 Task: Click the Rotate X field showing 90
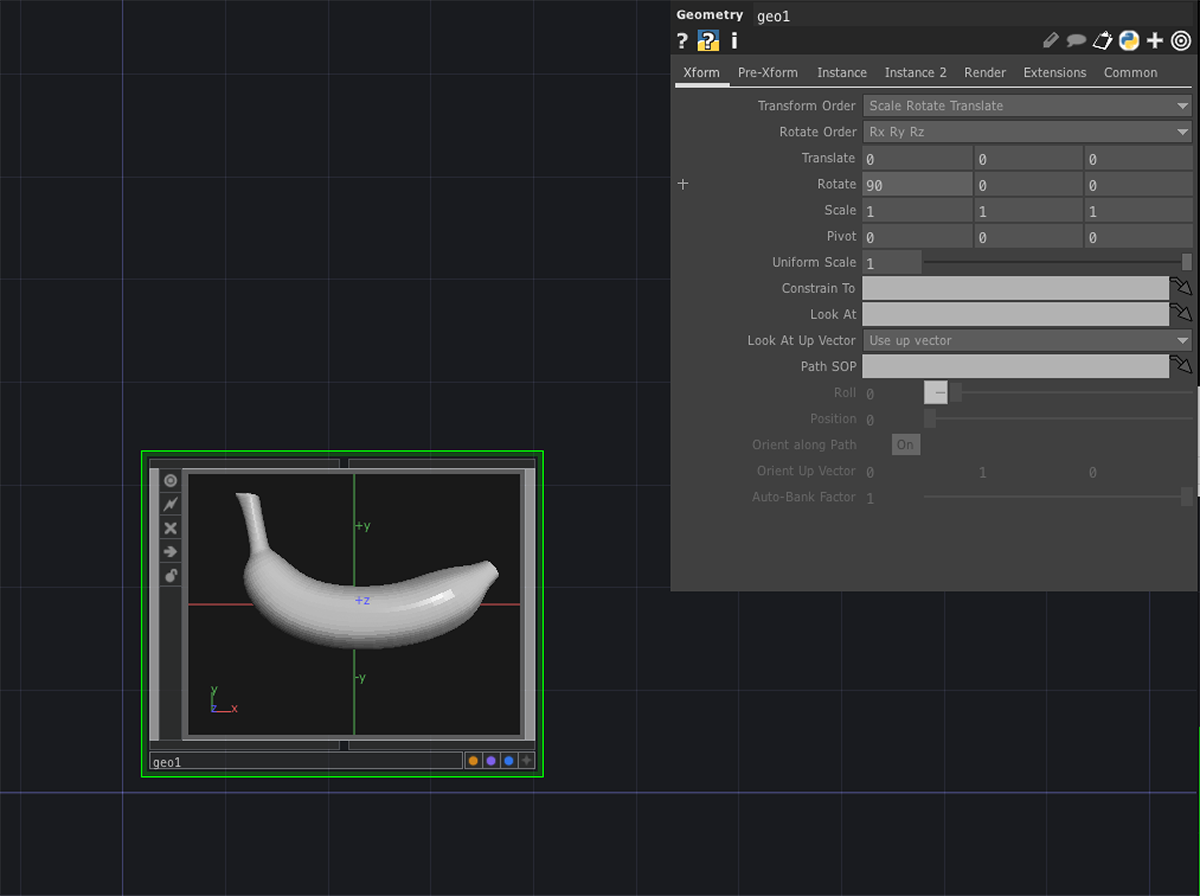(x=917, y=185)
